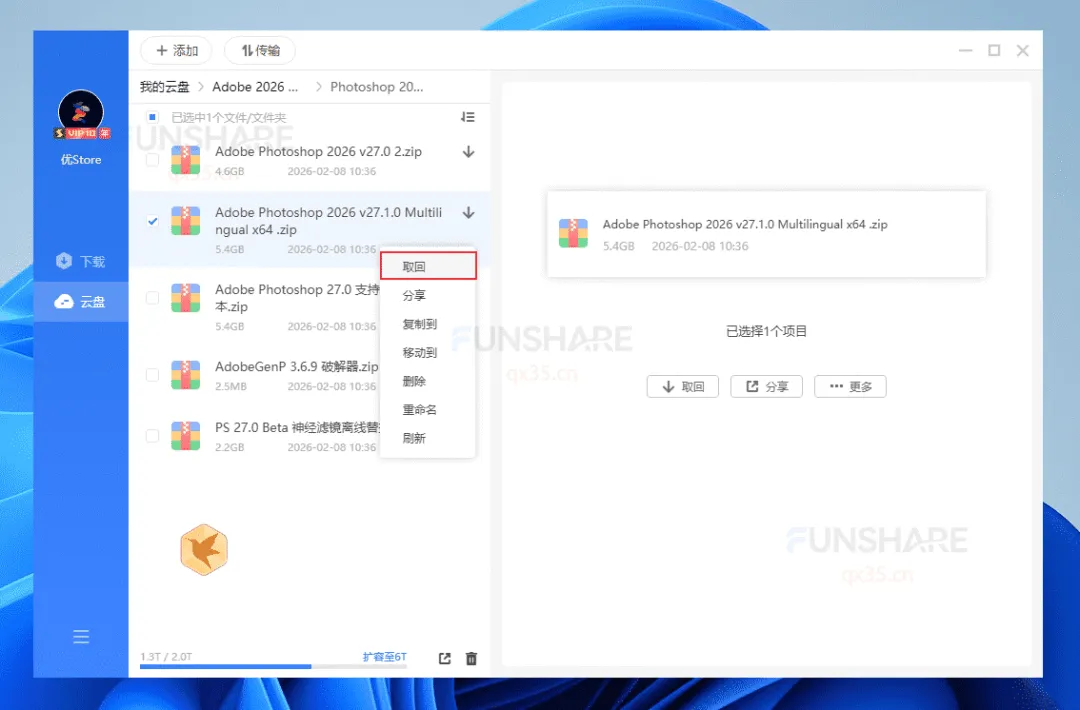
Task: Choose 取回 in the context menu
Action: (428, 266)
